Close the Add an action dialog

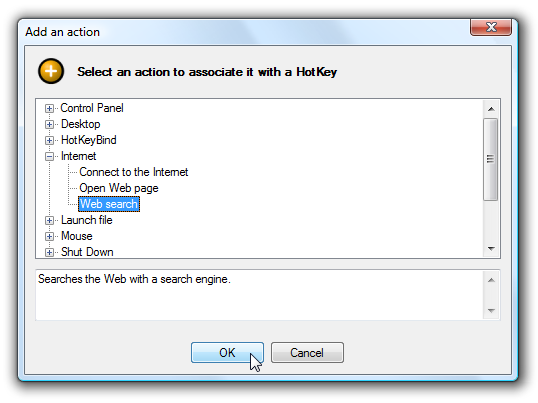[x=491, y=27]
